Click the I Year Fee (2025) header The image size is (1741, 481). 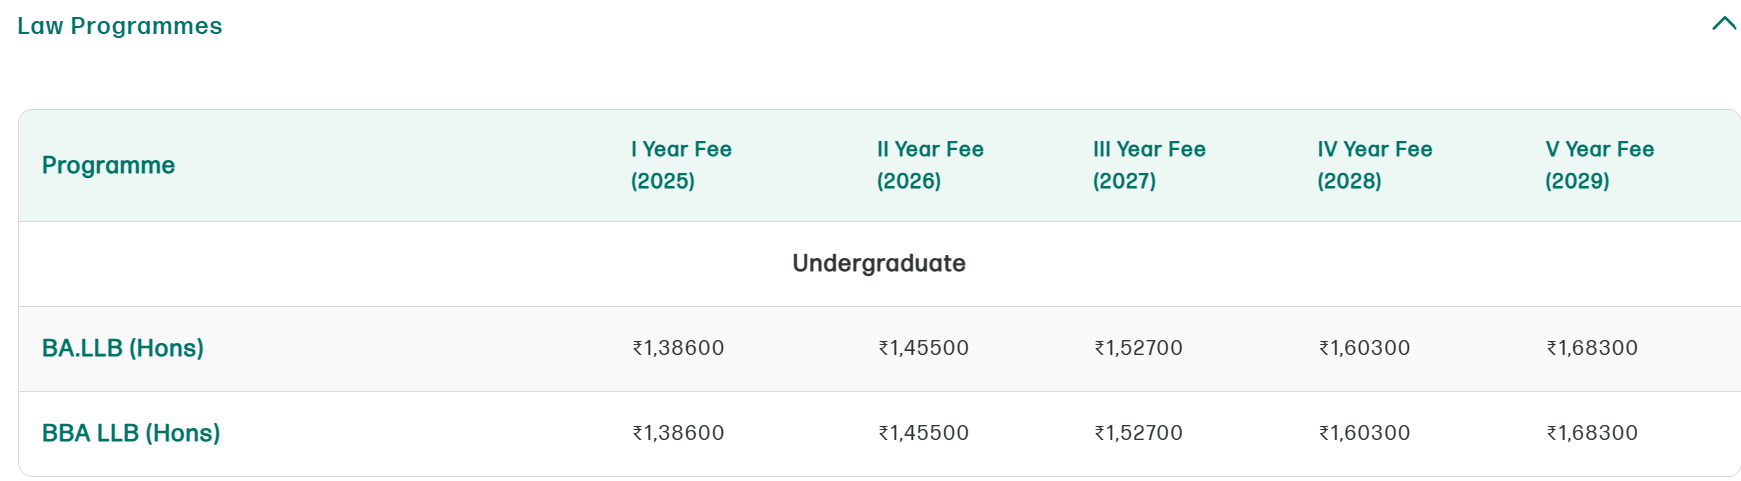point(681,165)
